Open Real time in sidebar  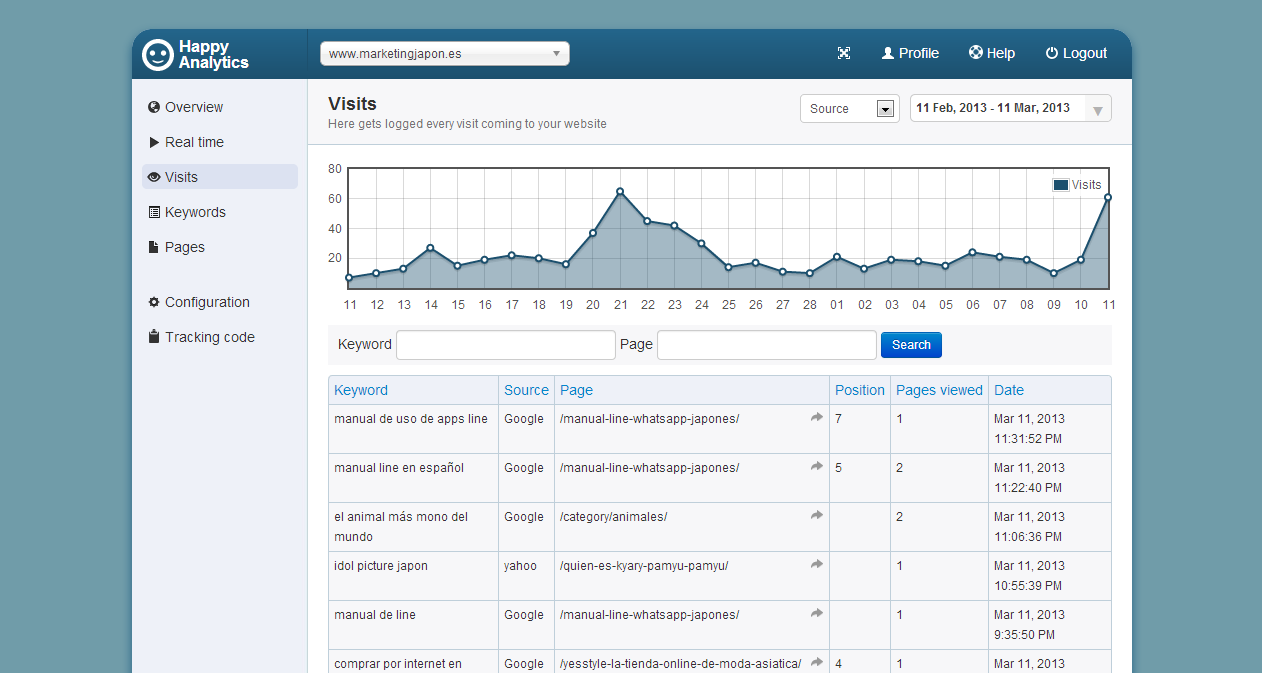pos(194,142)
